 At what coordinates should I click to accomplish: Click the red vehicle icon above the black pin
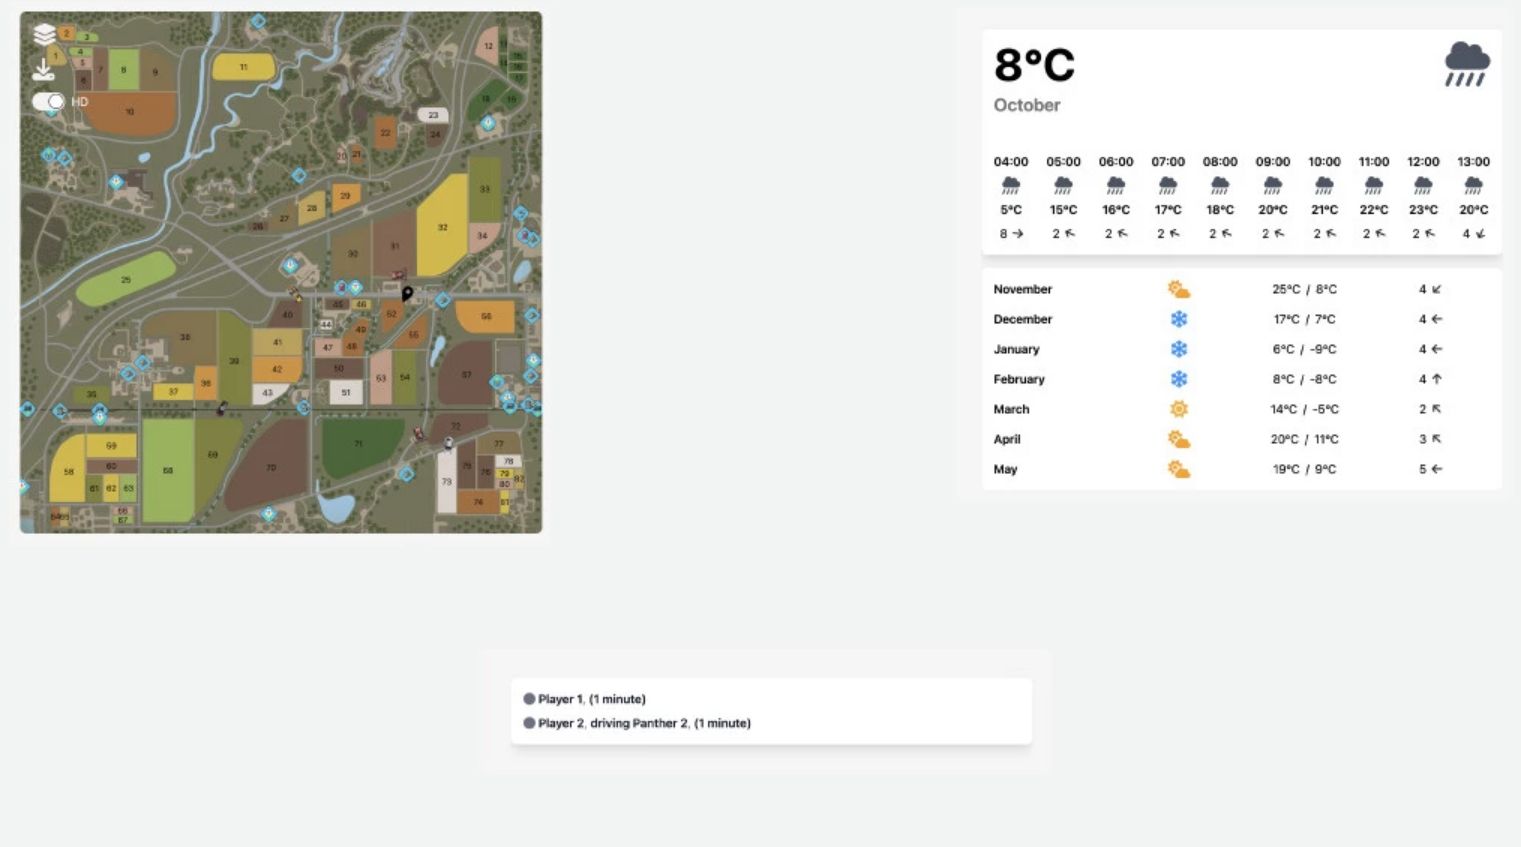pyautogui.click(x=398, y=275)
